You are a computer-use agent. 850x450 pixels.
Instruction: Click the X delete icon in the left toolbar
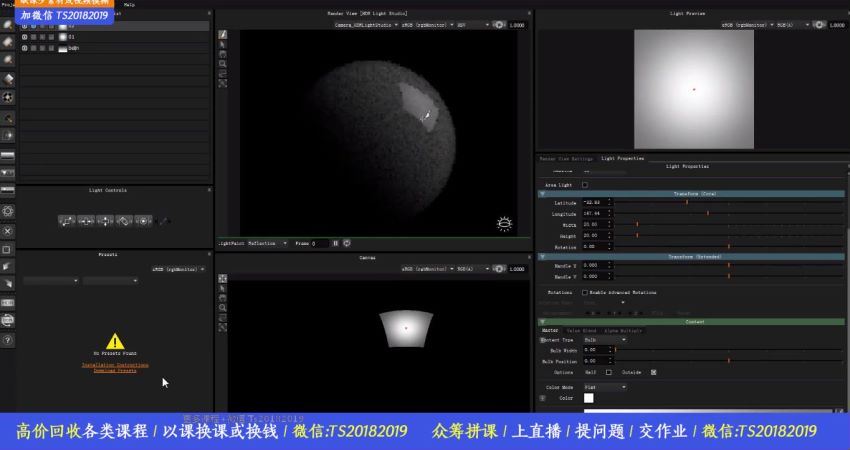(8, 231)
